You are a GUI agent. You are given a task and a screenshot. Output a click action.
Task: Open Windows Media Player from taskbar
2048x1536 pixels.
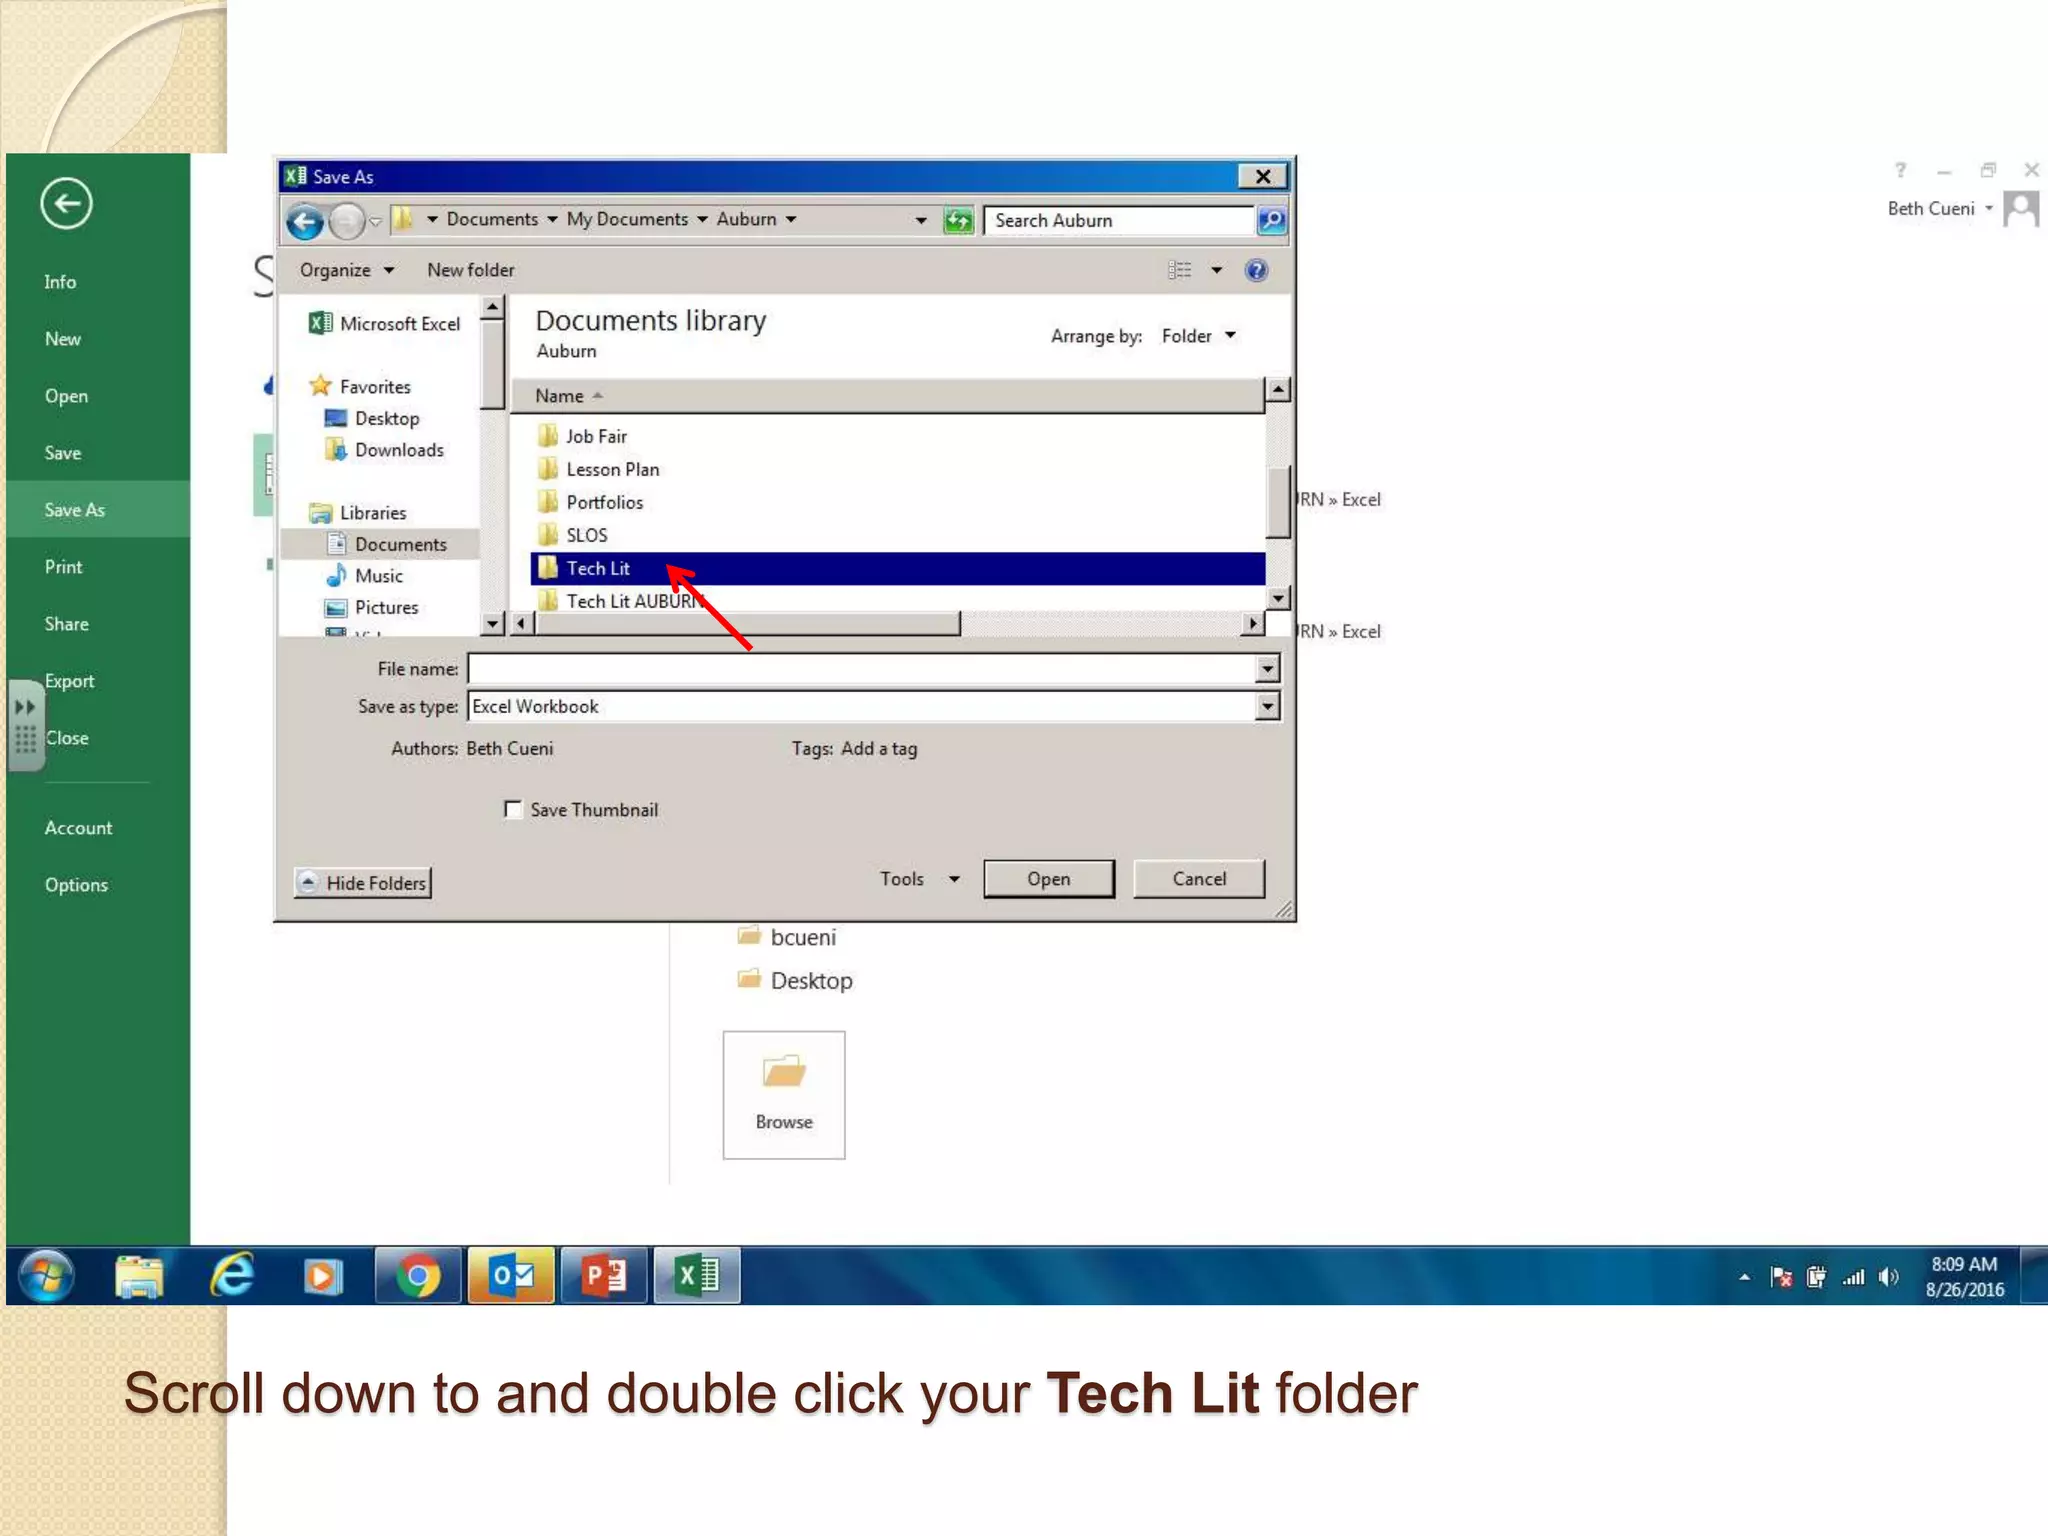coord(323,1276)
